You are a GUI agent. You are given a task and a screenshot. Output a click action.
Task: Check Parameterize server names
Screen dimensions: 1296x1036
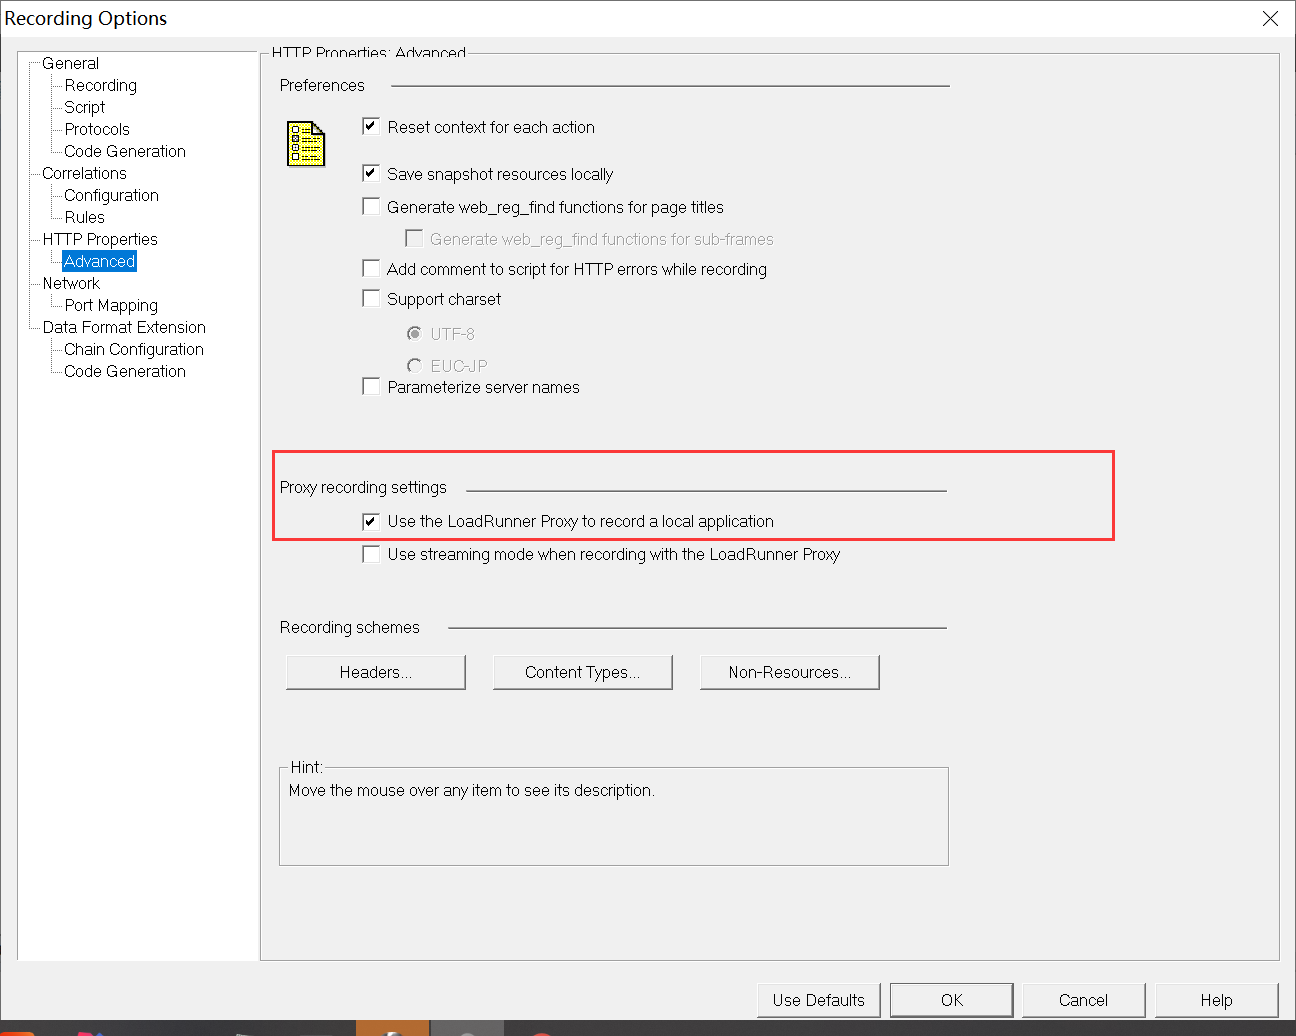[371, 385]
